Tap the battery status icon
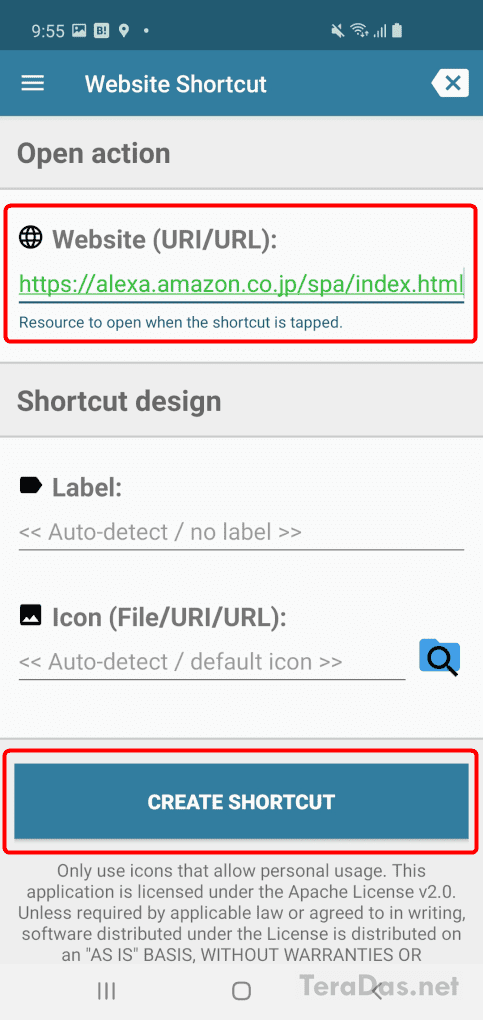 click(398, 30)
